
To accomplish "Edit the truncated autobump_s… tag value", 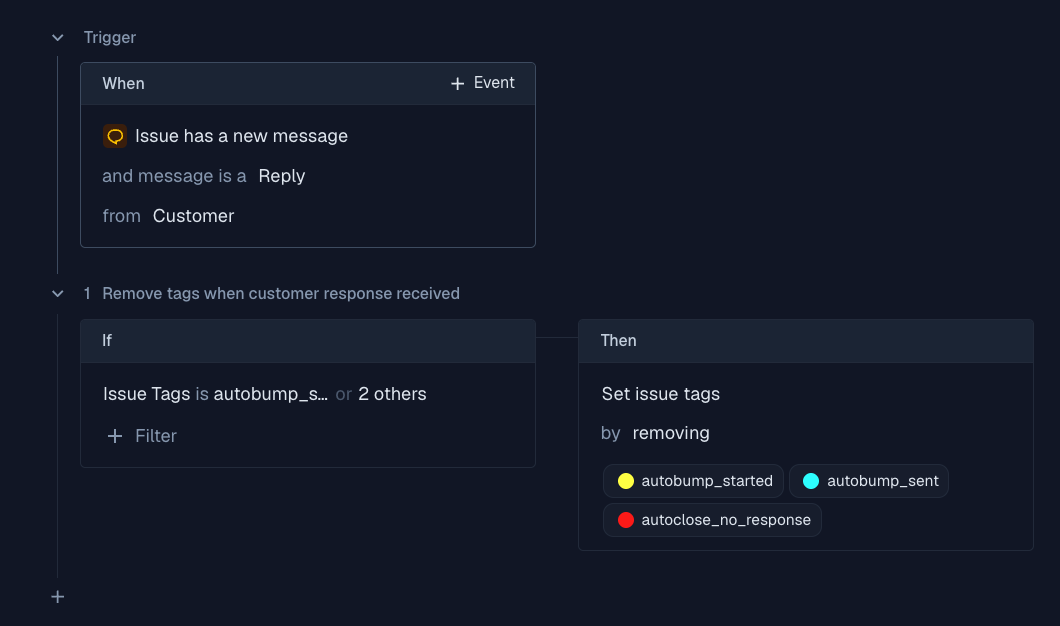I will point(270,394).
